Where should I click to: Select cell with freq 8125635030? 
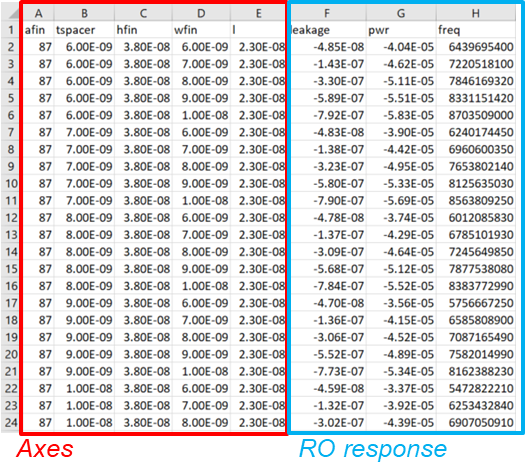pos(476,183)
